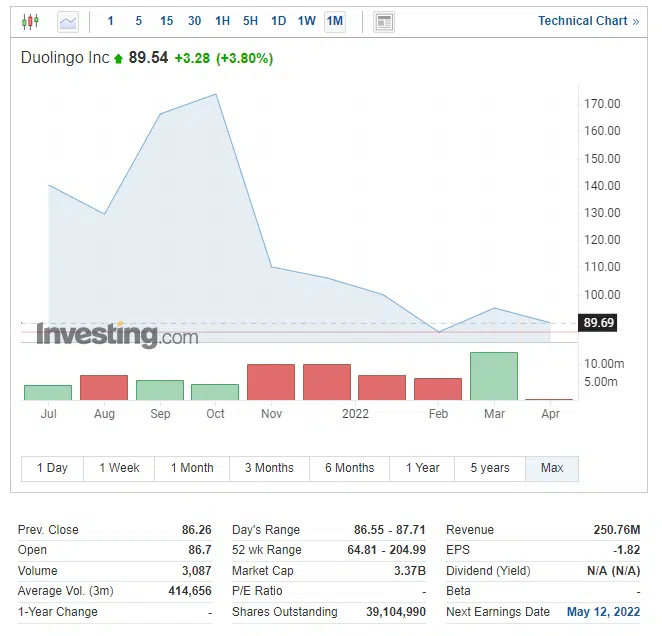Click the Next Earnings Date label
662x636 pixels.
click(x=498, y=612)
